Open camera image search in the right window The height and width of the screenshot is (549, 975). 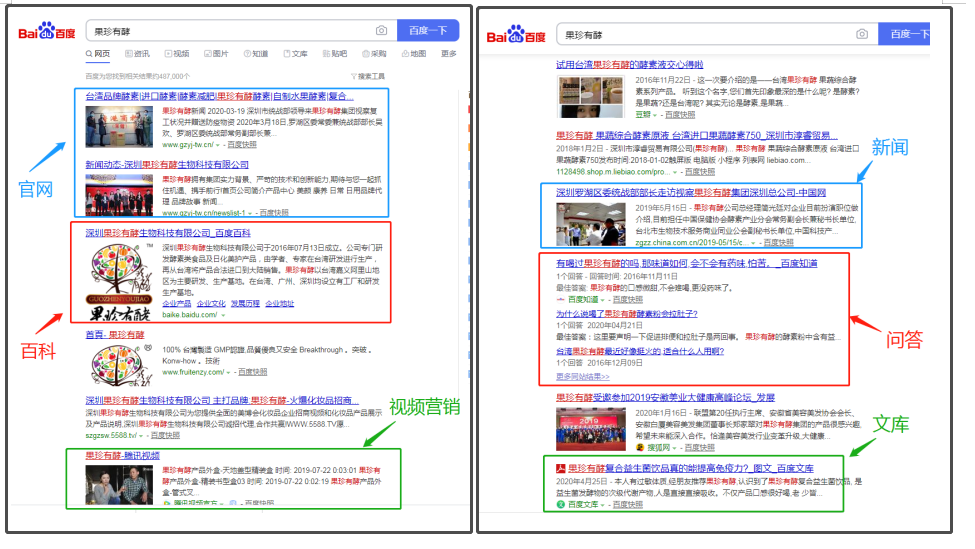[862, 34]
